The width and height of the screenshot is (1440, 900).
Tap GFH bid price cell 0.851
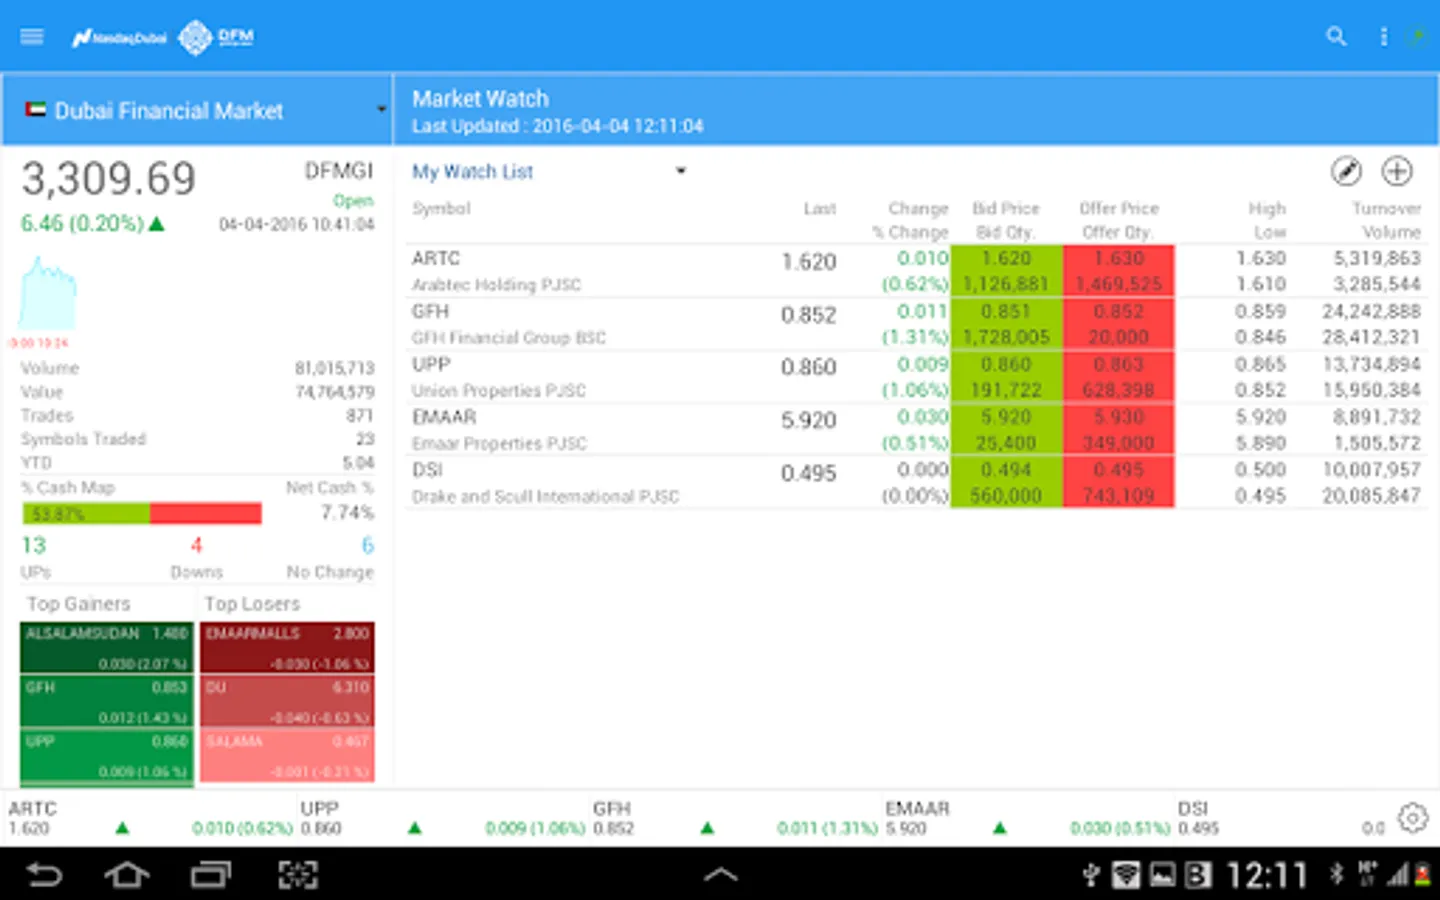1006,311
